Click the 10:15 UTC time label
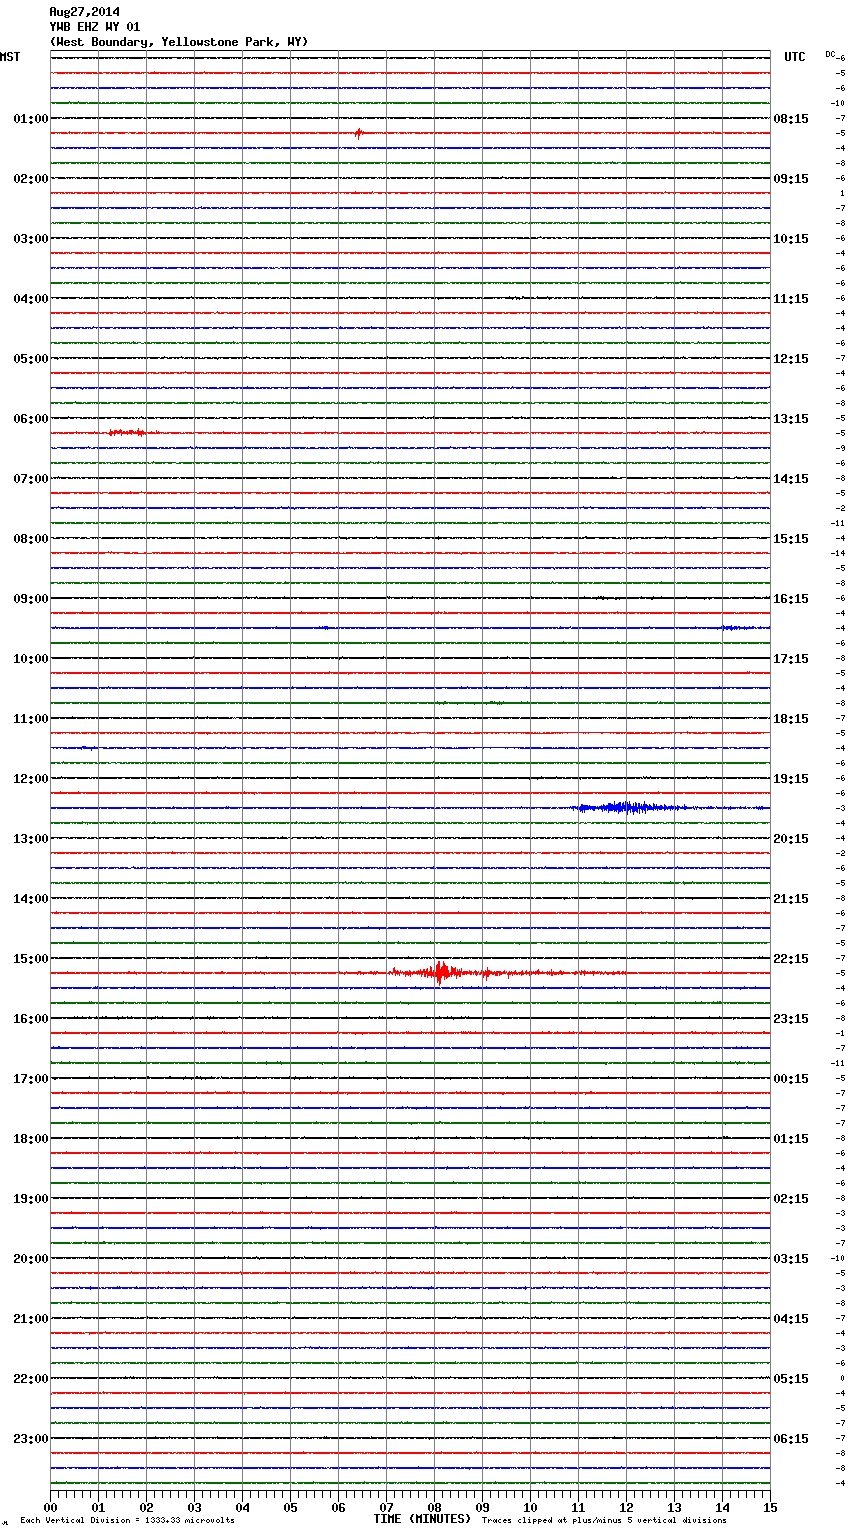850x1534 pixels. [x=791, y=239]
